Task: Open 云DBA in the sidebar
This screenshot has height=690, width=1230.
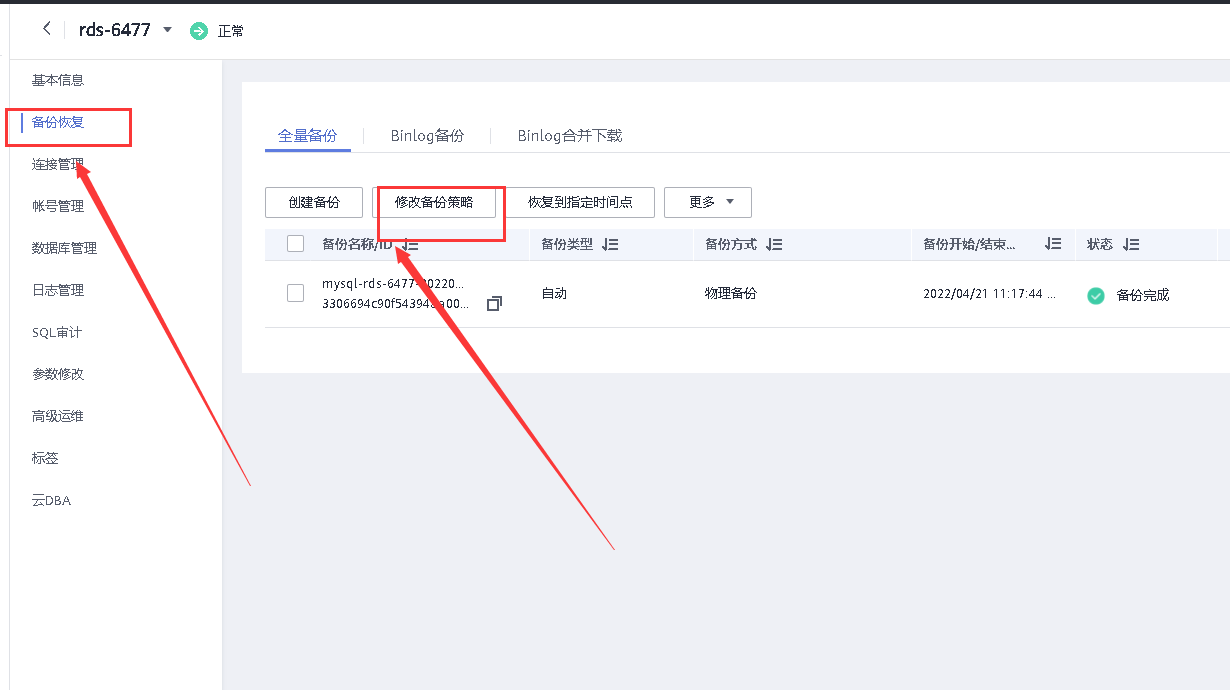Action: click(52, 500)
